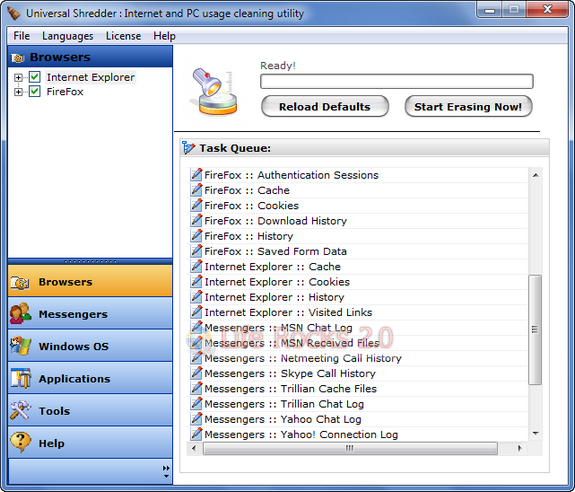The height and width of the screenshot is (492, 575).
Task: Click the erasing progress bar
Action: point(397,81)
